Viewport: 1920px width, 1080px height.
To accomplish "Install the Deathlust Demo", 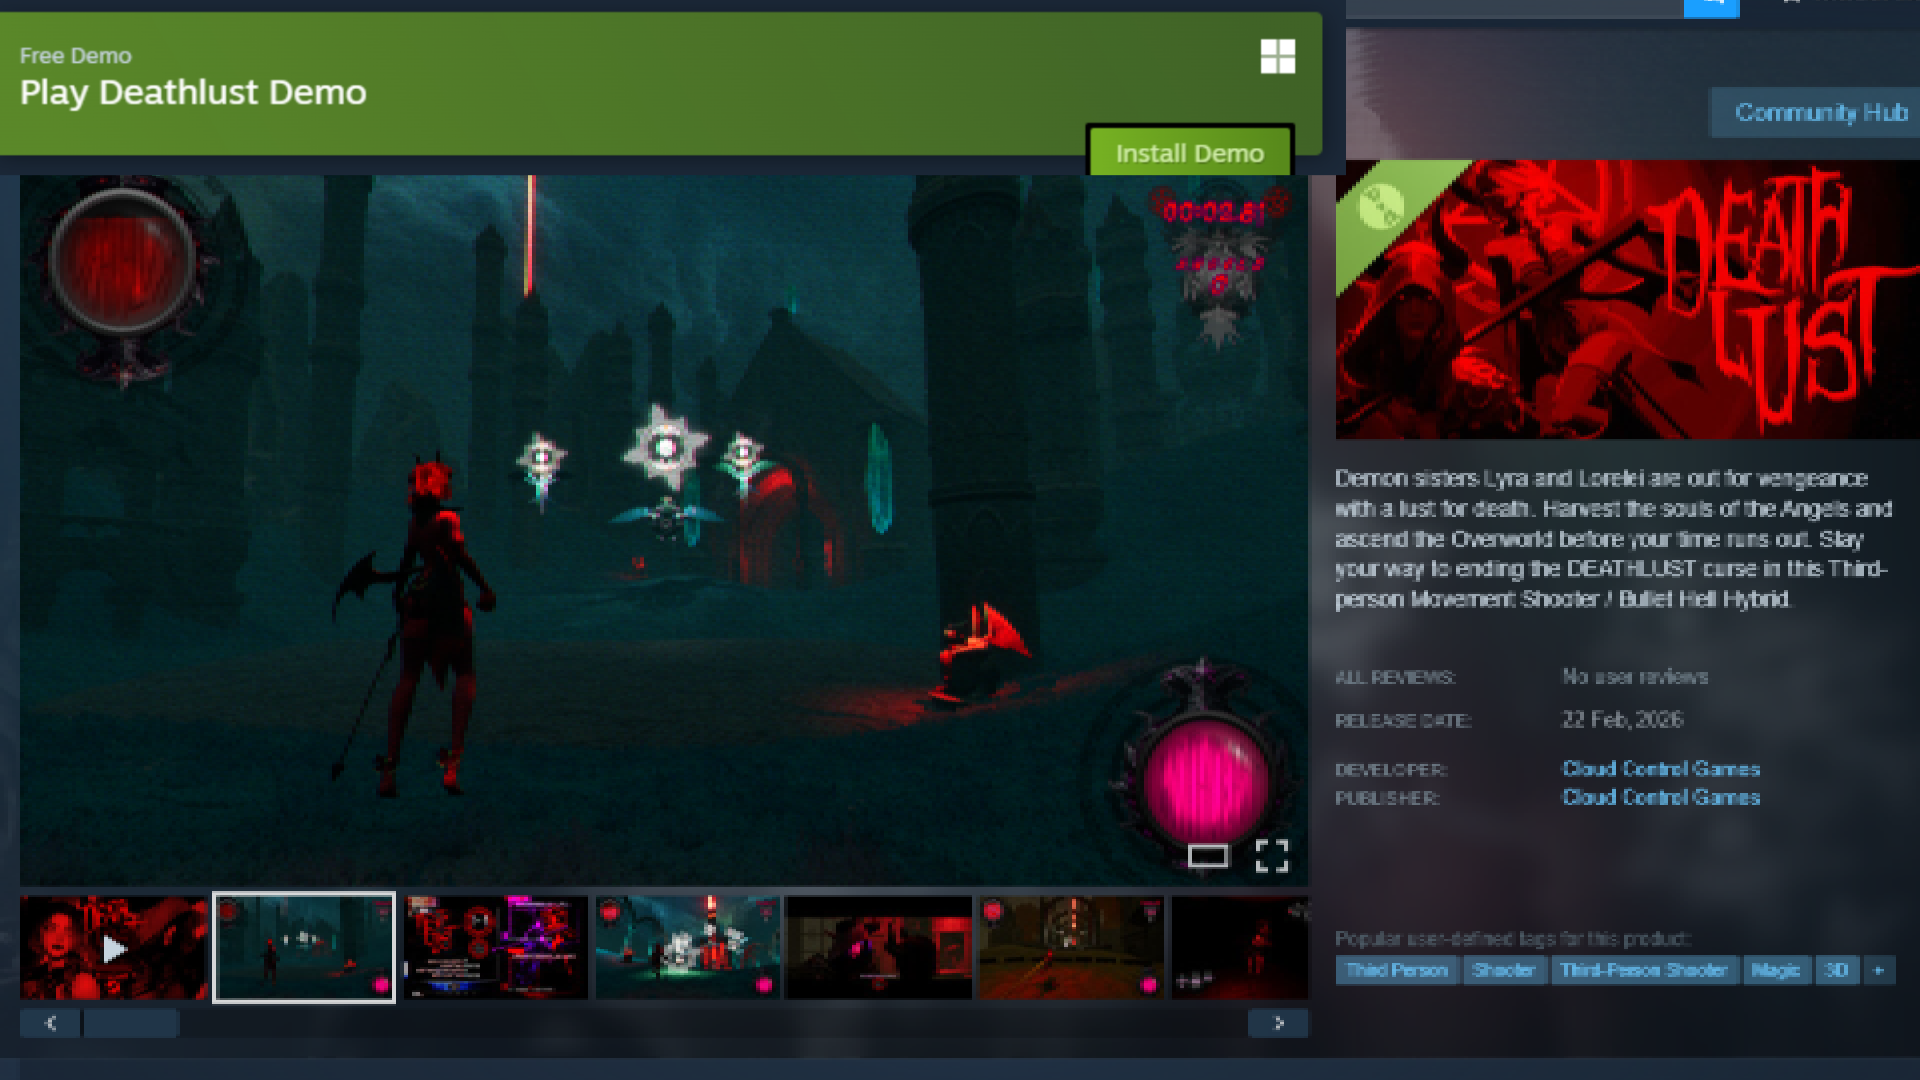I will click(1189, 153).
